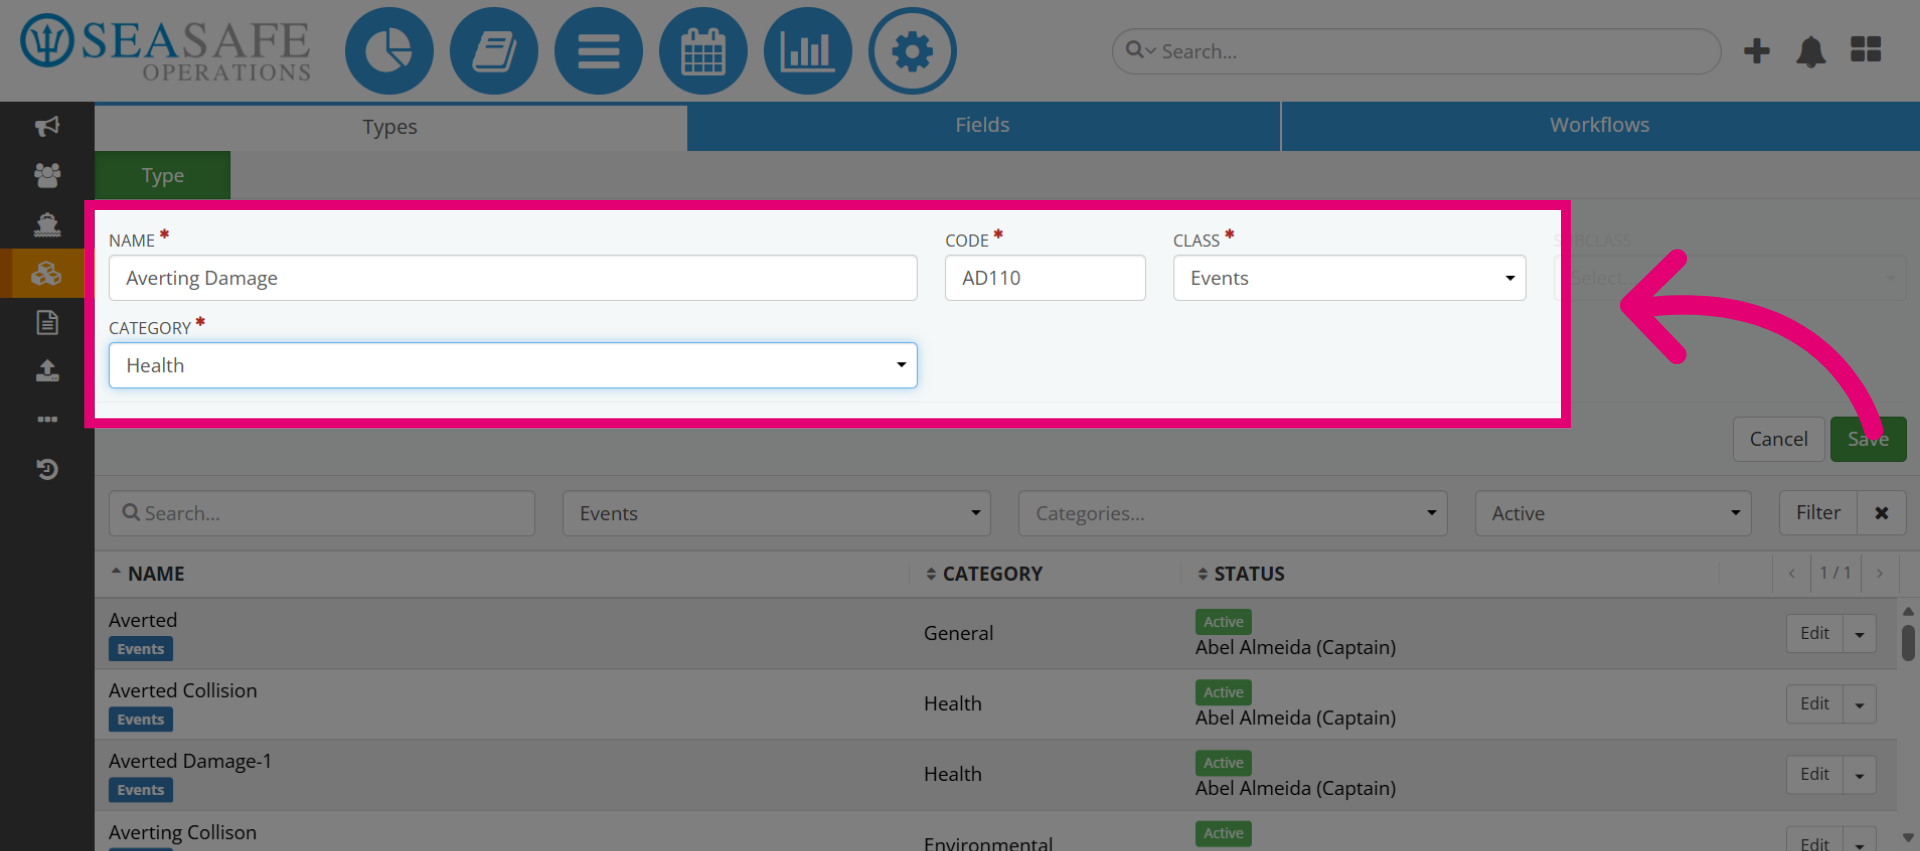Click the Code field with AD110
Image resolution: width=1920 pixels, height=851 pixels.
point(1045,278)
